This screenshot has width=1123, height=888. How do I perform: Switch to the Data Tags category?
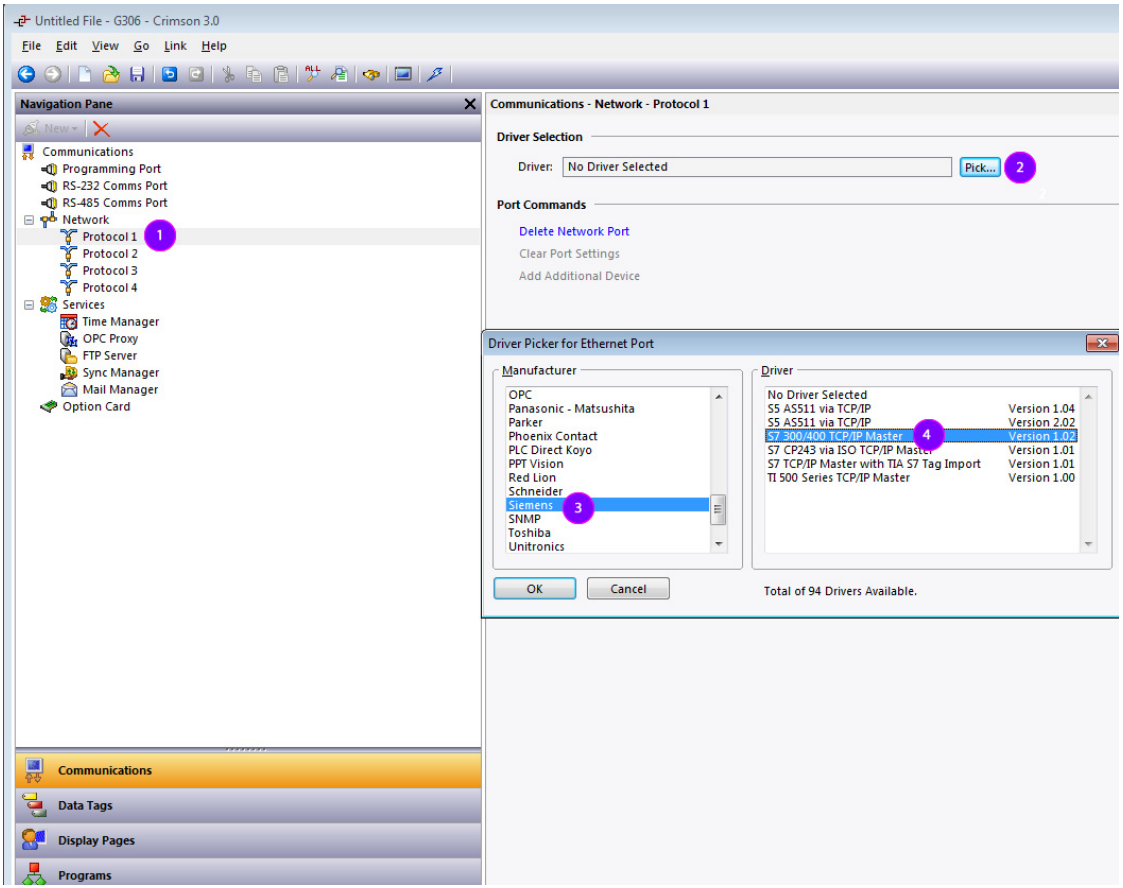[248, 806]
